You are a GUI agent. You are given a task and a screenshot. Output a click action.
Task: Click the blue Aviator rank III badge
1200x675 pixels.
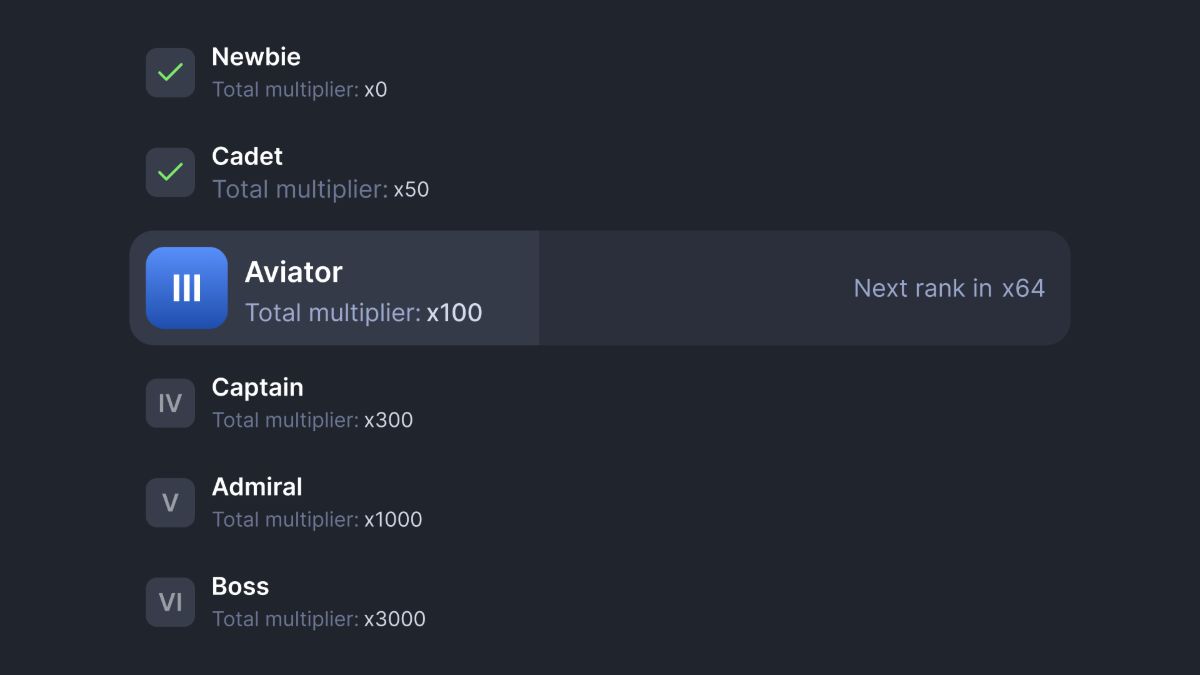click(187, 288)
